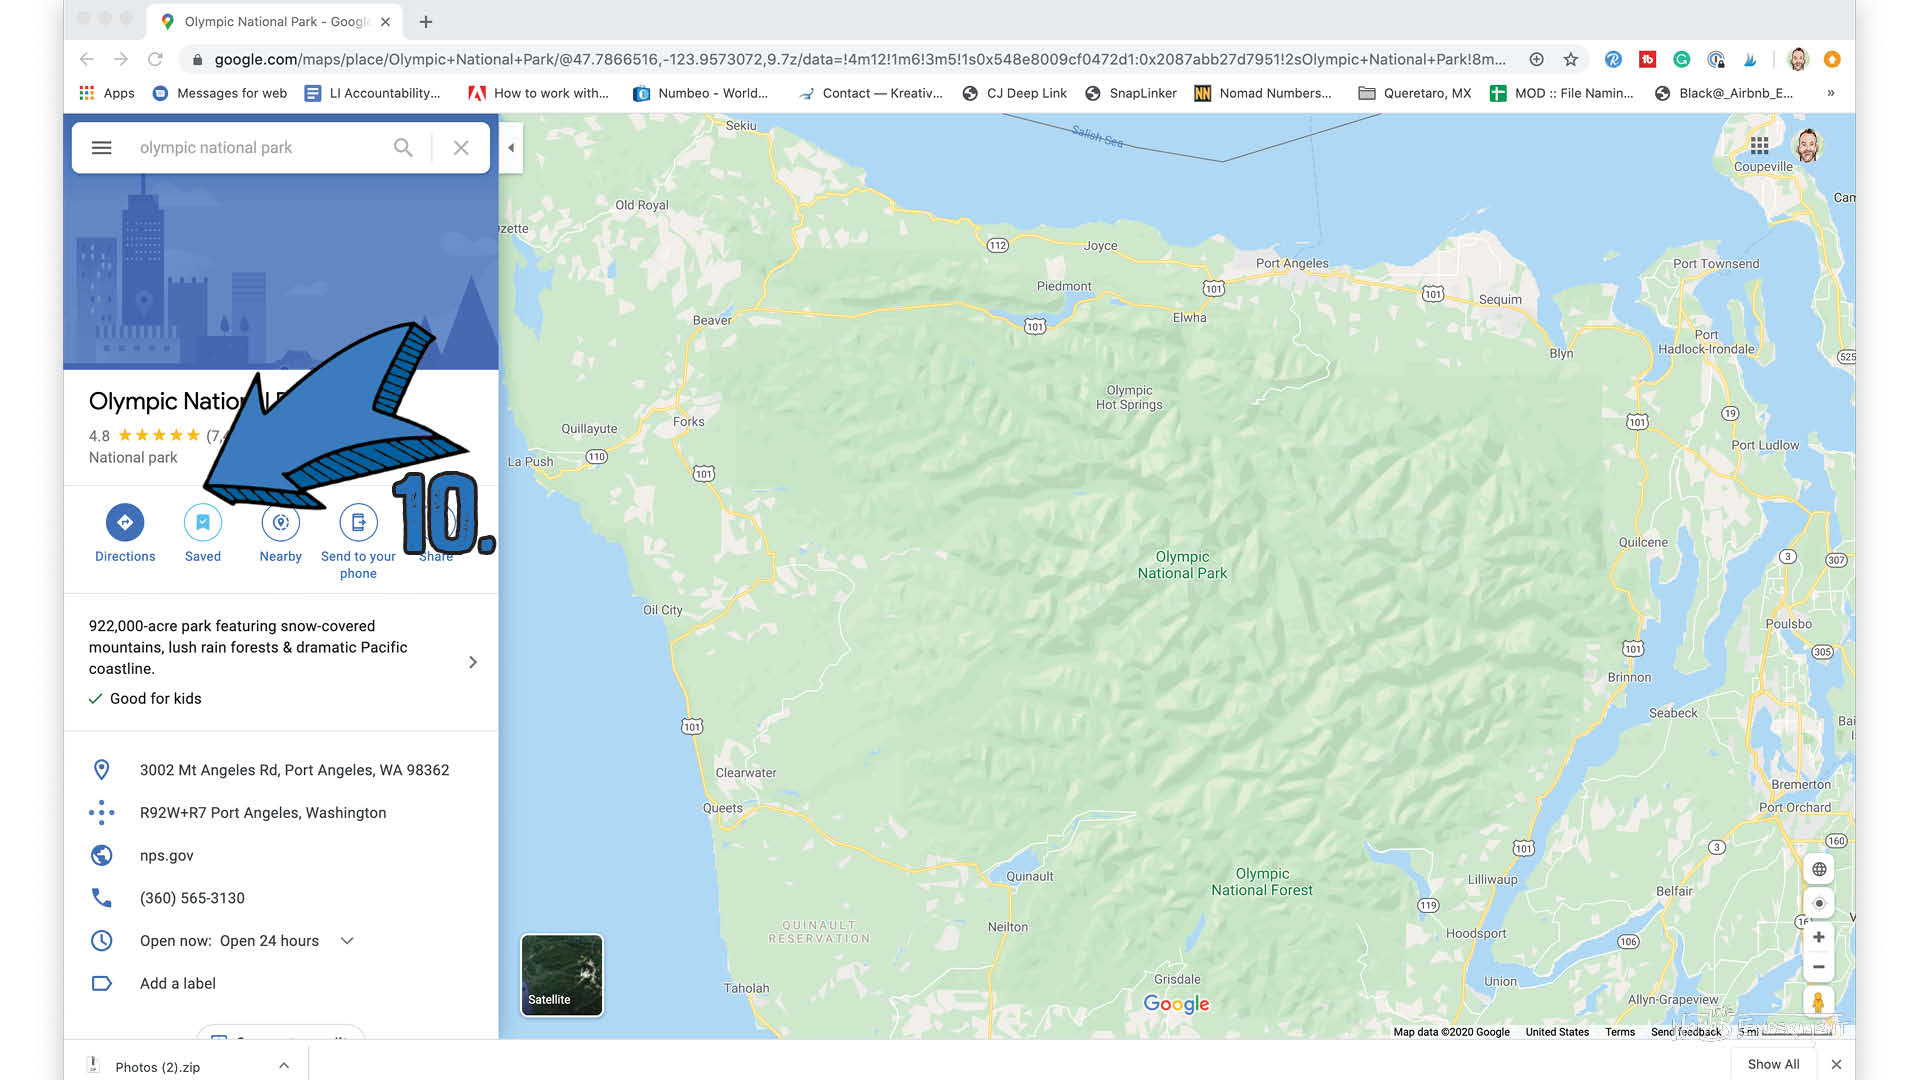Open Photos (2).zip download
The image size is (1920, 1080).
[158, 1067]
